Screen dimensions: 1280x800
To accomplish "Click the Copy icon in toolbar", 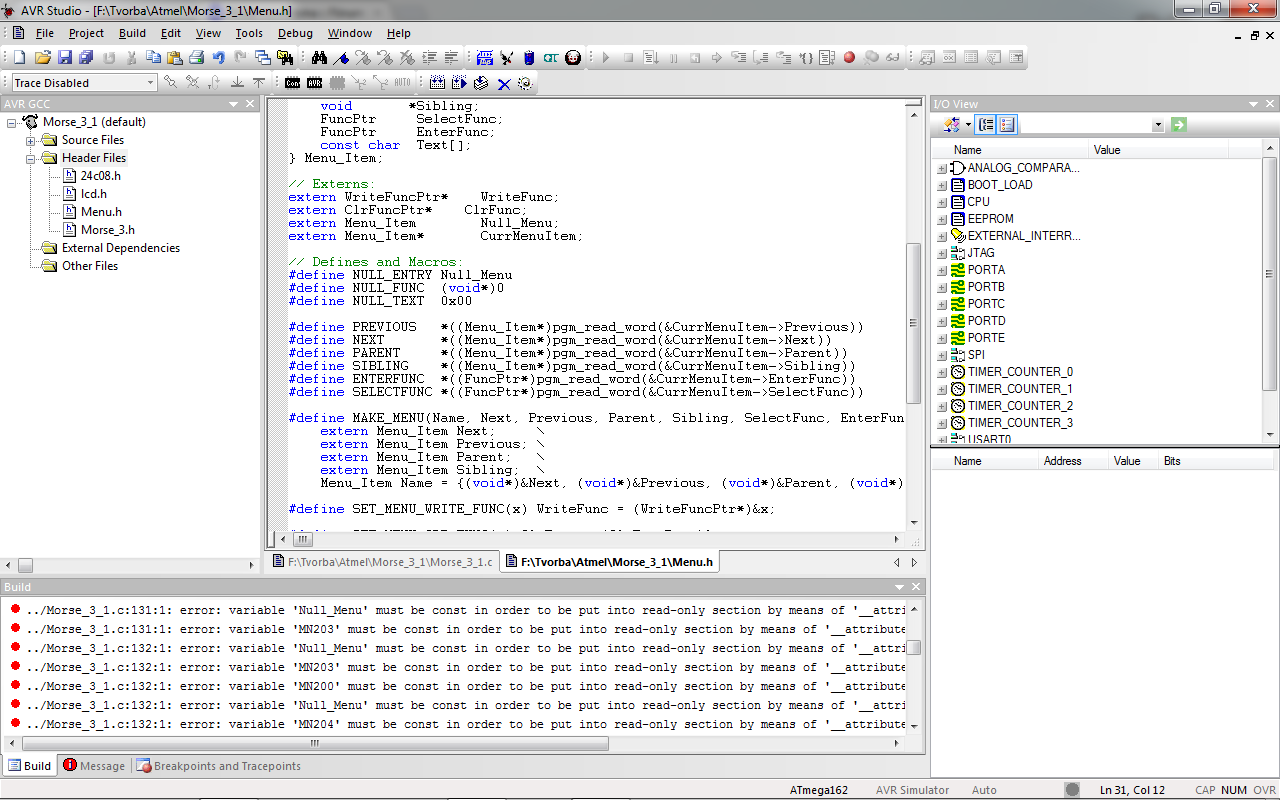I will (x=153, y=57).
